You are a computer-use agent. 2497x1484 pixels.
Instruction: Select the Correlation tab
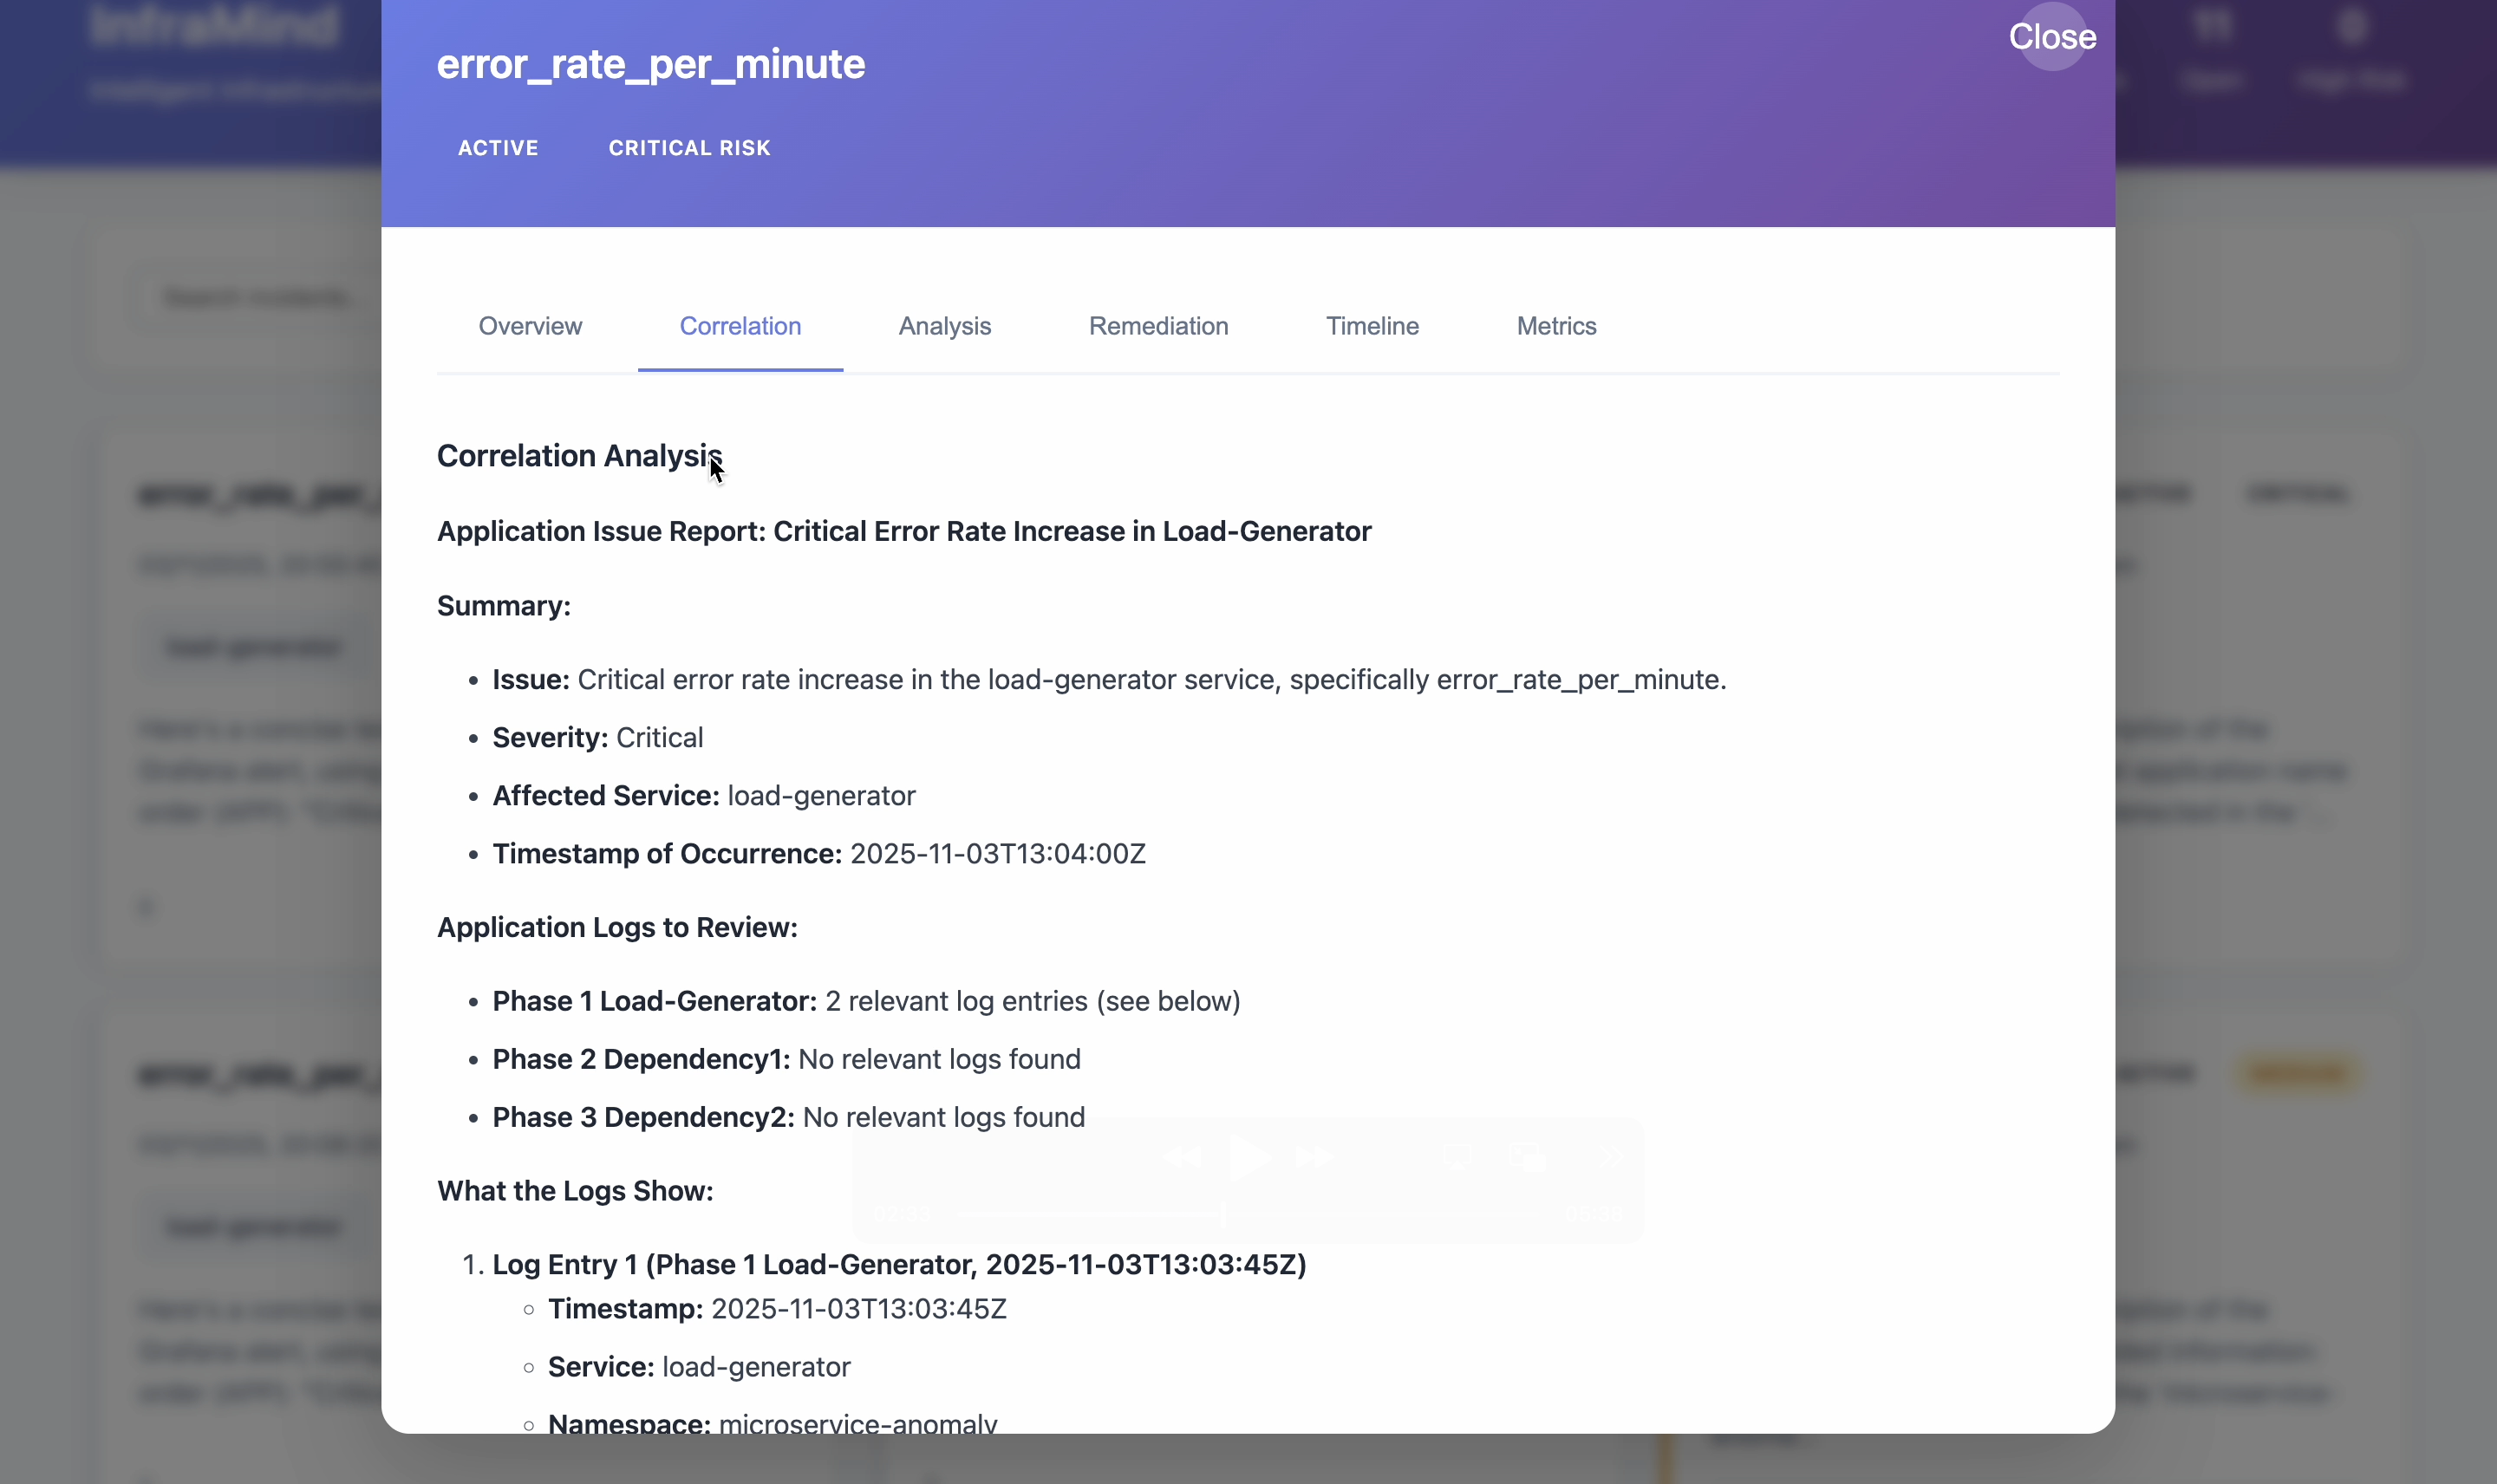(x=740, y=326)
